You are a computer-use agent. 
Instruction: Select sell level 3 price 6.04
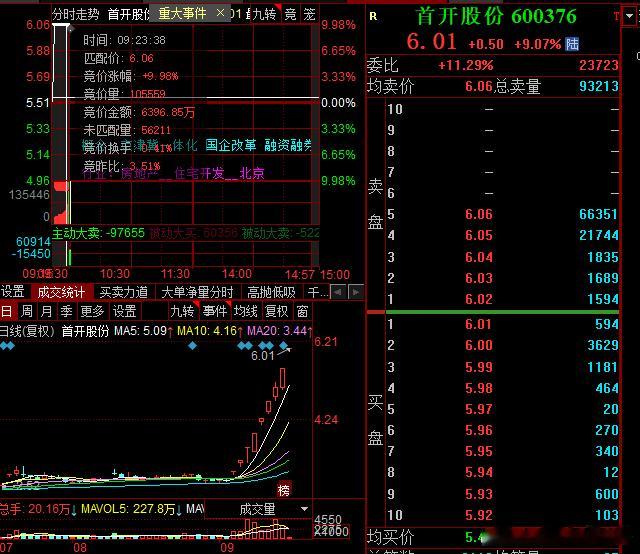tap(479, 257)
